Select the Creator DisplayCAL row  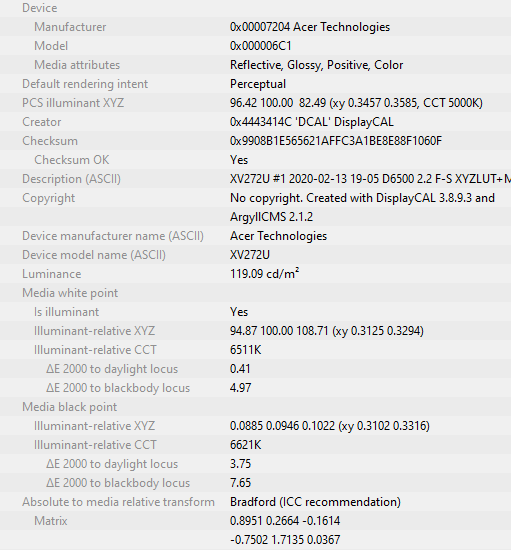click(x=255, y=122)
